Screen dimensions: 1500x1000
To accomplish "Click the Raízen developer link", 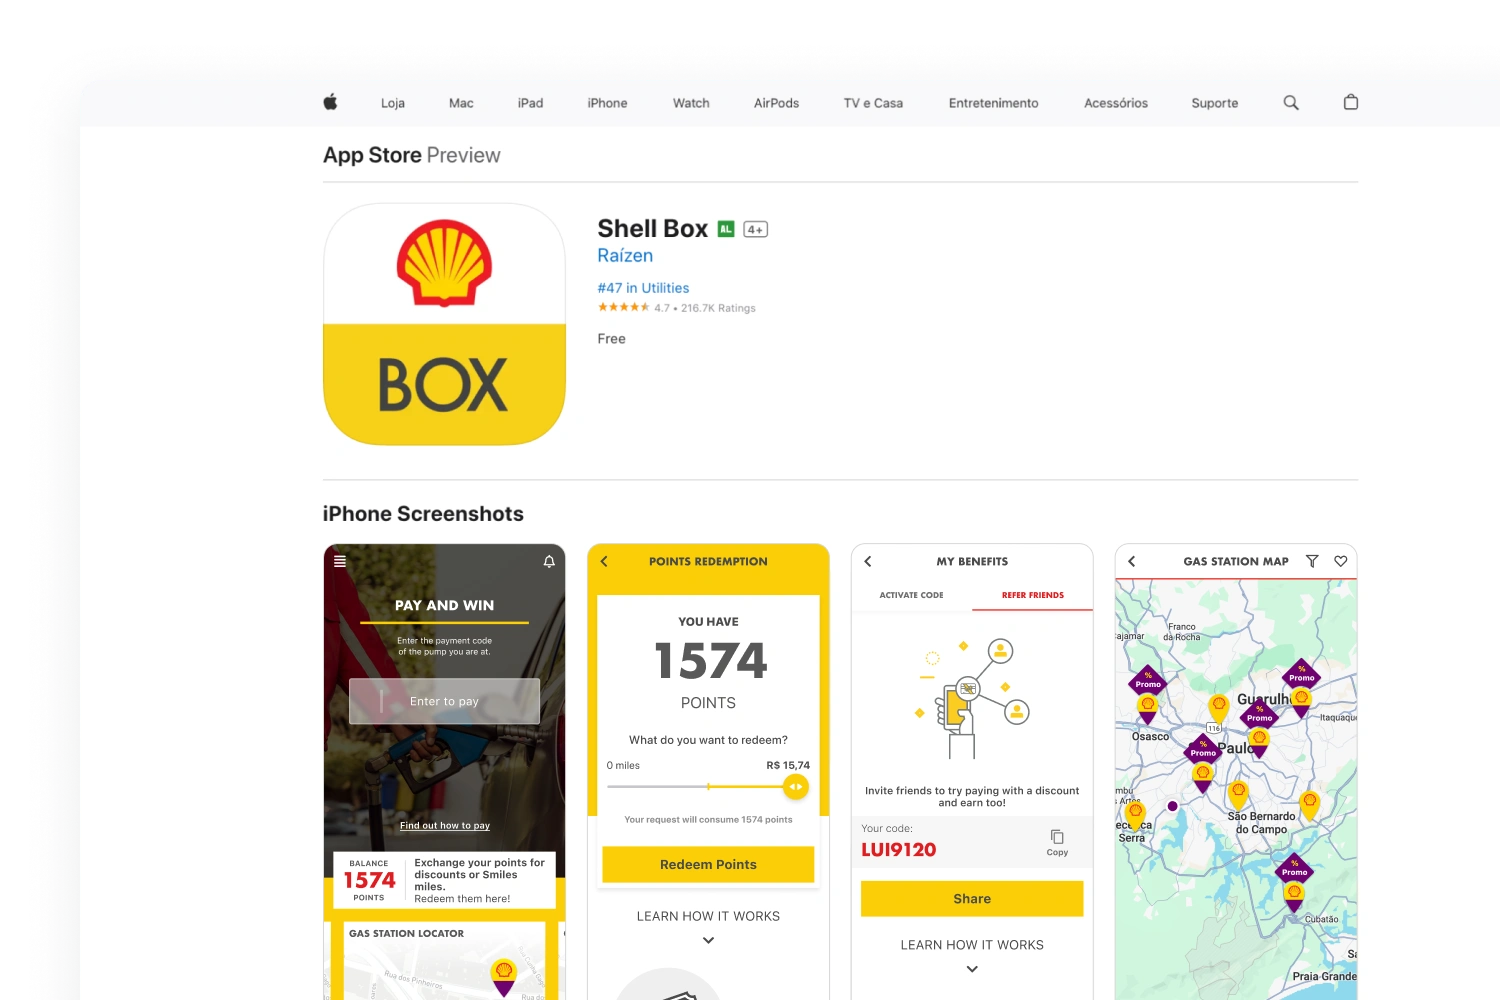I will pyautogui.click(x=625, y=256).
